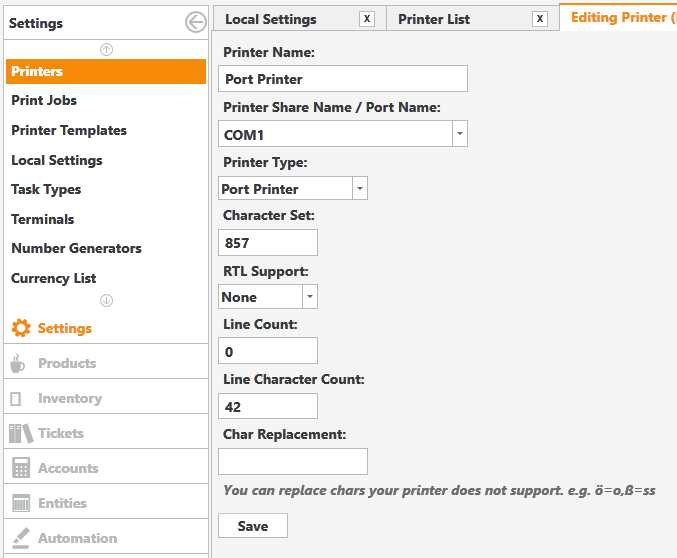Switch to the Local Settings tab

click(x=271, y=19)
